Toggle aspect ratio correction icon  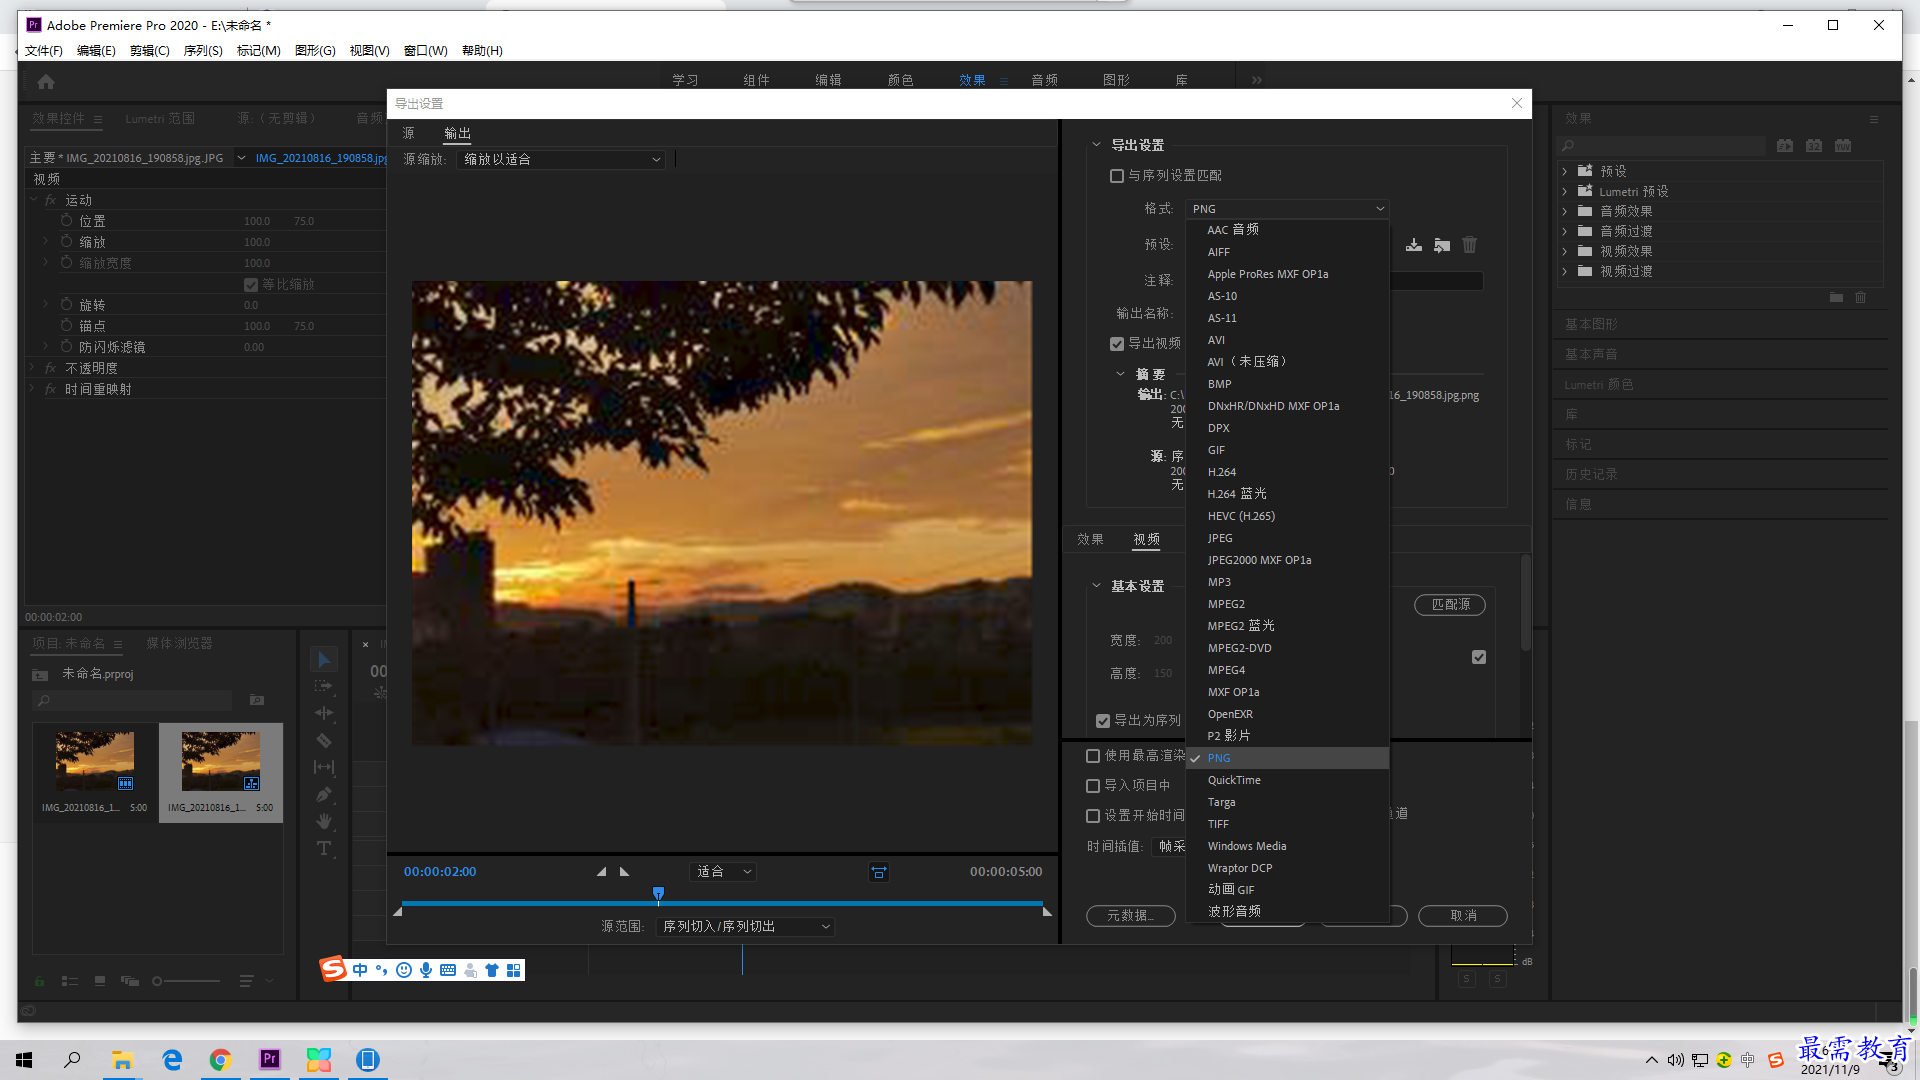coord(878,872)
